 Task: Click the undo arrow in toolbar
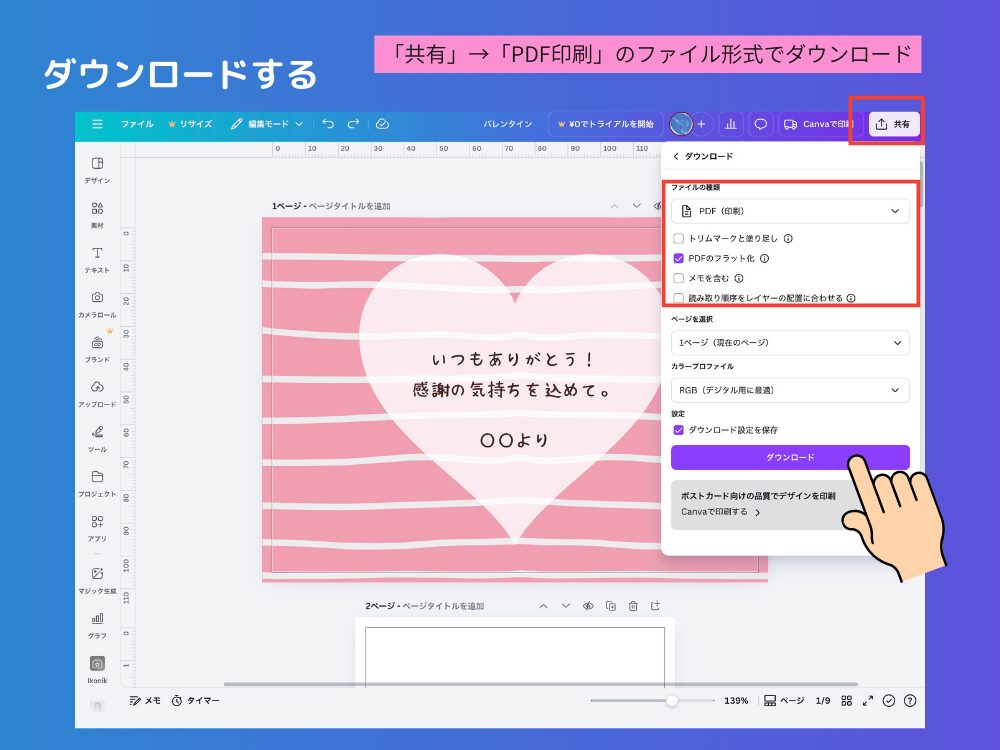coord(330,124)
